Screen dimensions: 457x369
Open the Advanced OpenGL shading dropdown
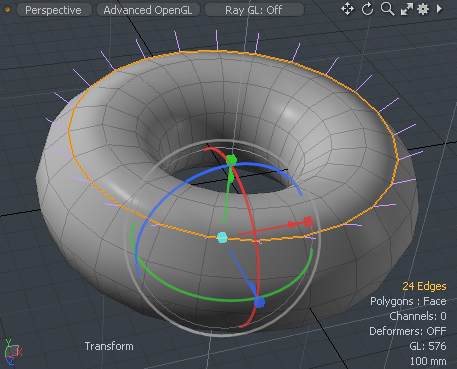tap(148, 10)
